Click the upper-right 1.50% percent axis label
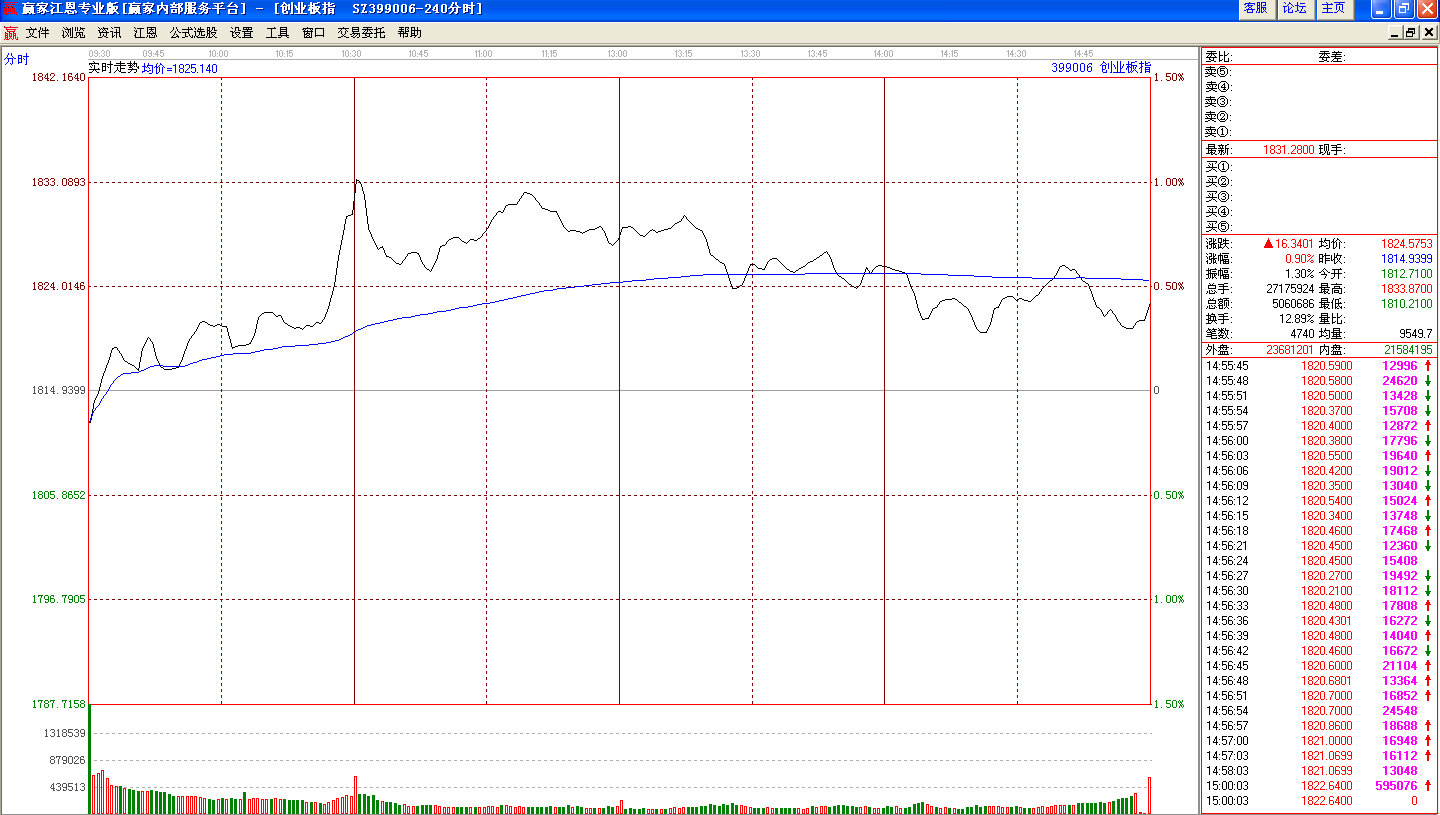The width and height of the screenshot is (1440, 815). tap(1169, 77)
